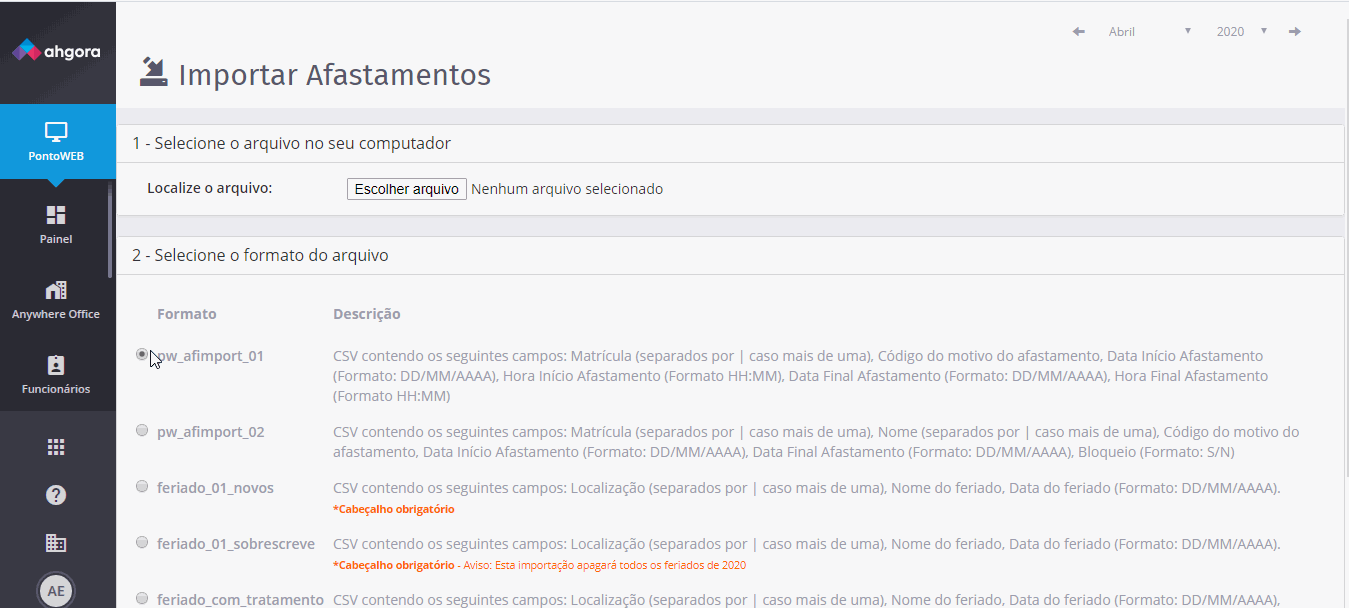Open the help question mark icon
1349x608 pixels.
(56, 495)
